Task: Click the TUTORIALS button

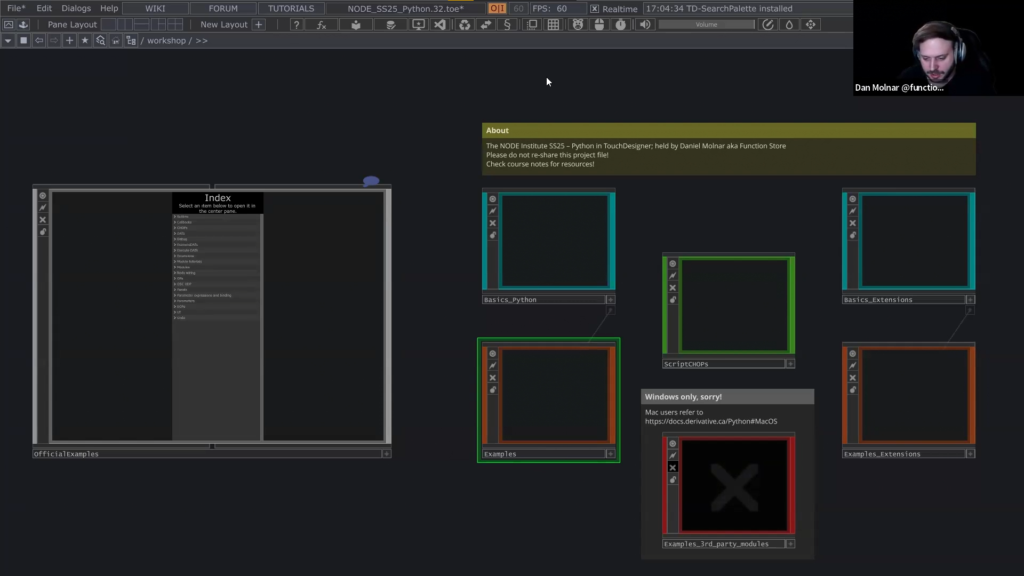Action: 291,8
